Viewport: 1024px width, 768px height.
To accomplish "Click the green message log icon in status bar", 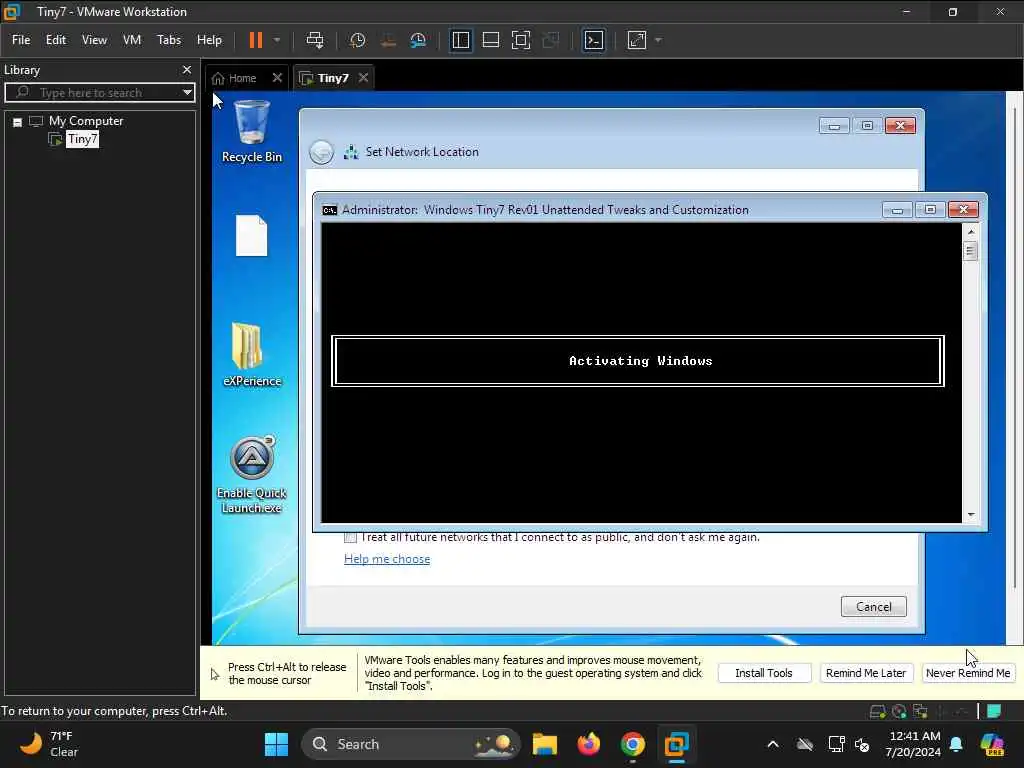I will [x=994, y=711].
